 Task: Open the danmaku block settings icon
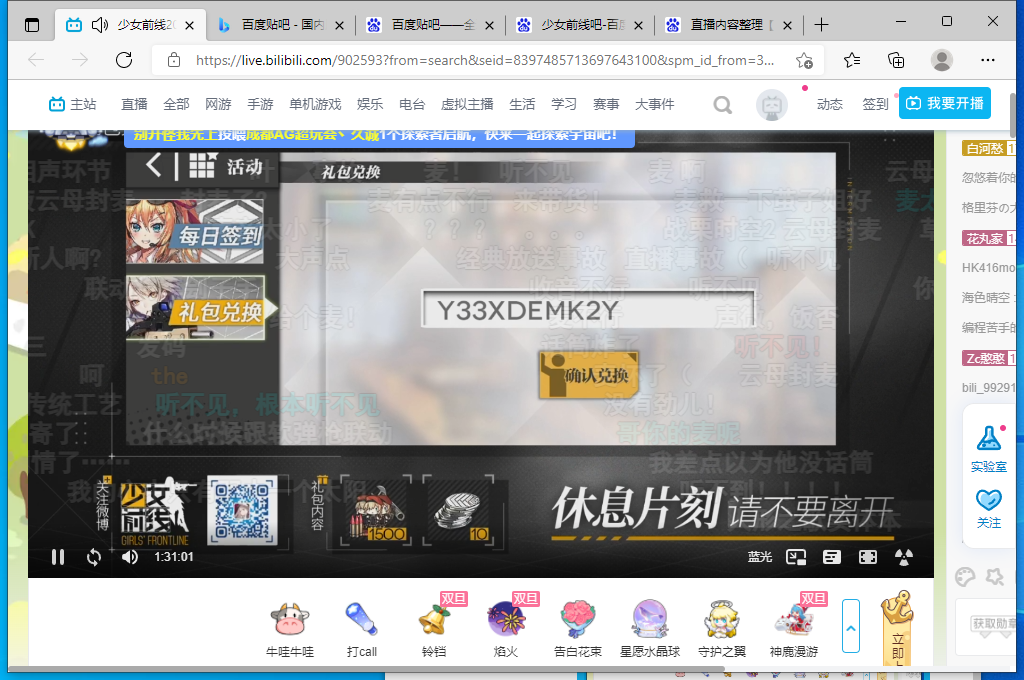pos(904,557)
